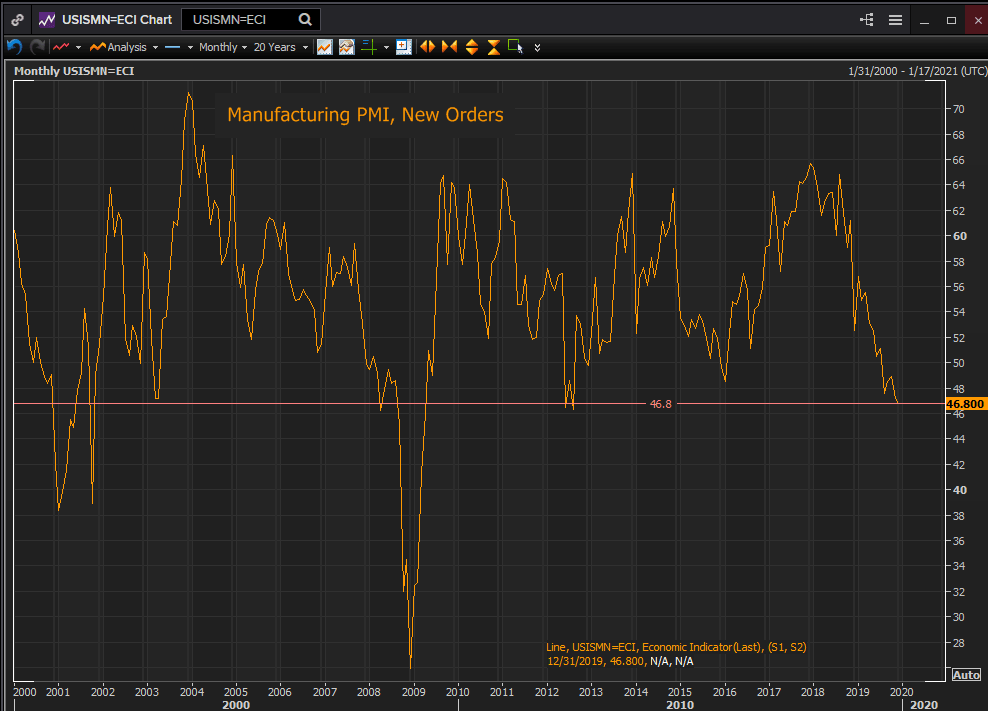Toggle the first chart view icon
Viewport: 988px width, 711px height.
324,47
